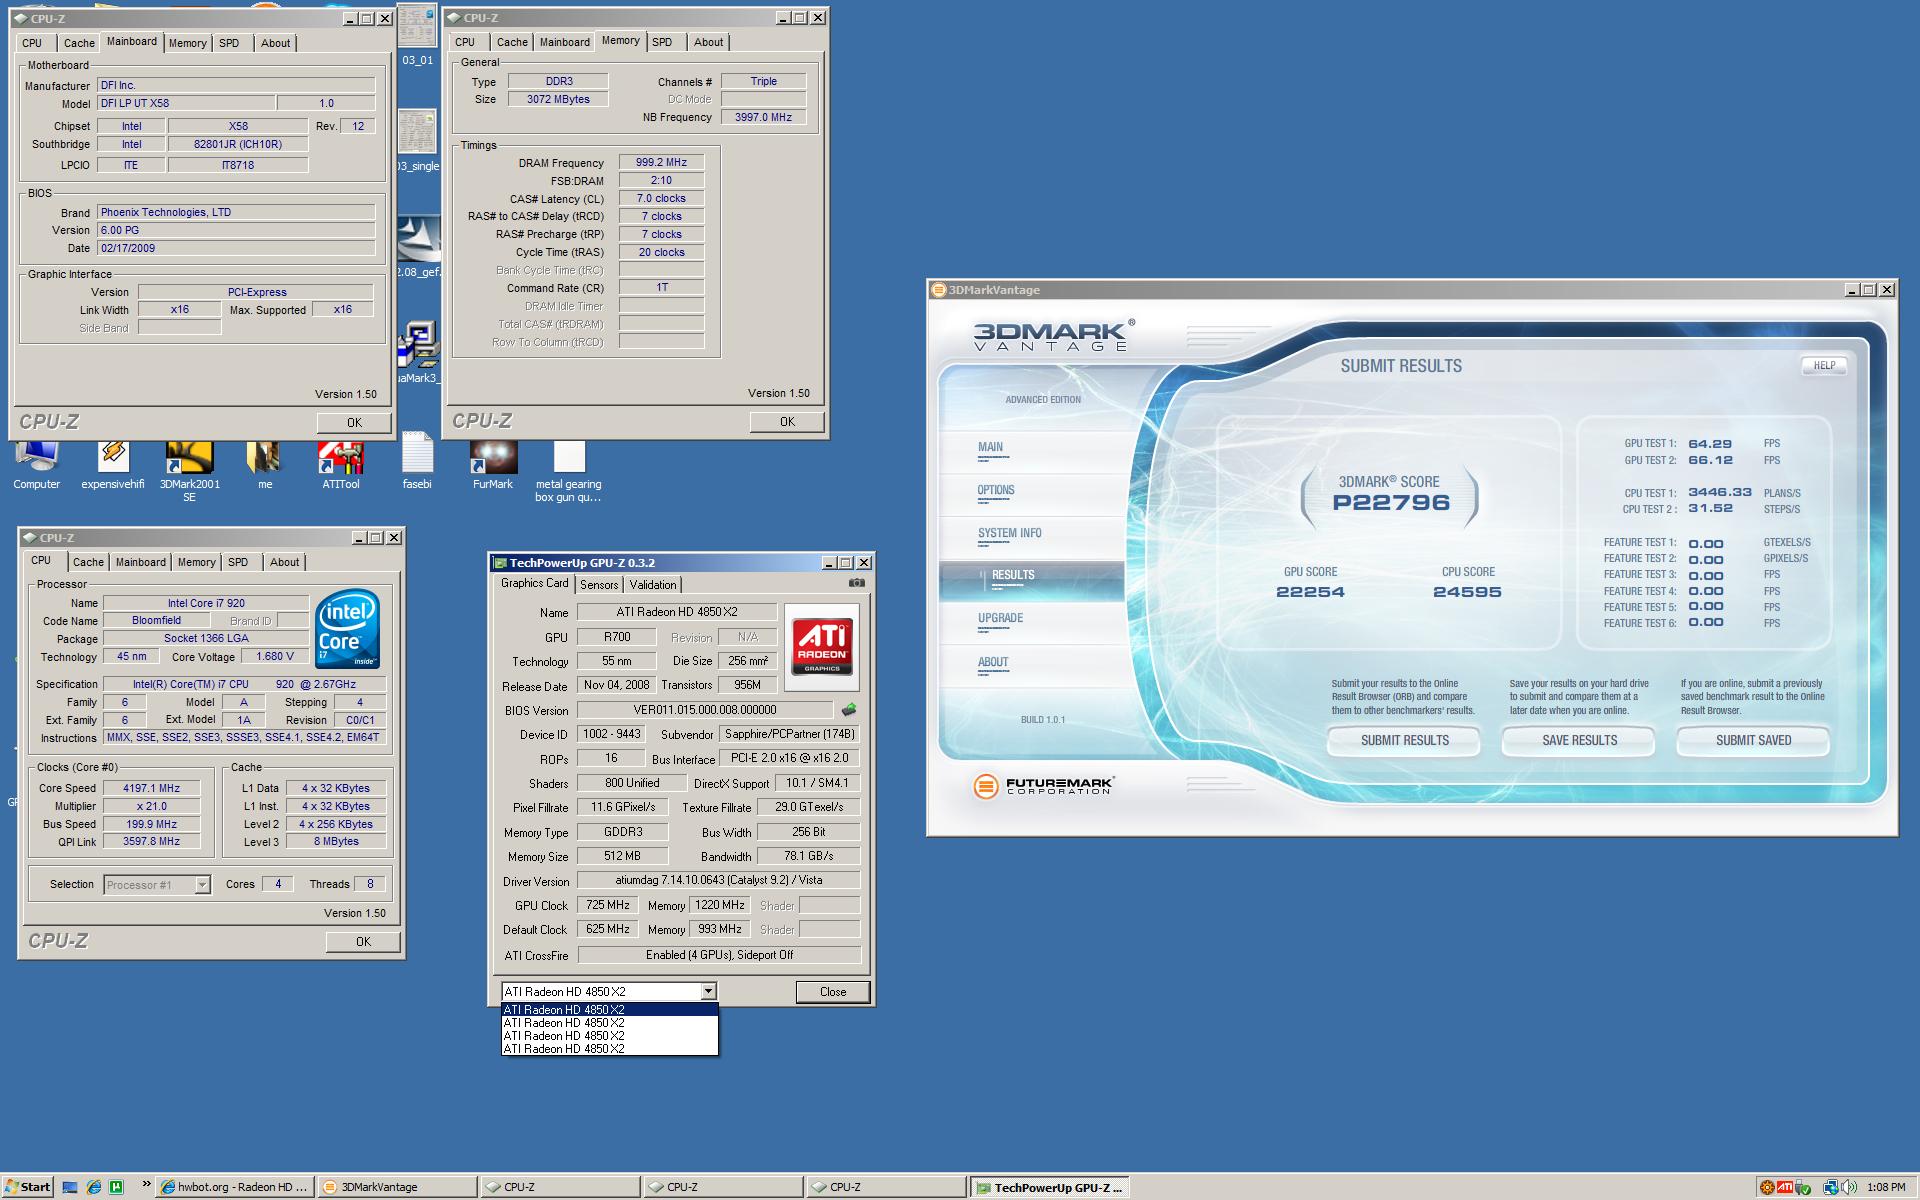
Task: Click the SUBMIT SAVED button
Action: [x=1753, y=740]
